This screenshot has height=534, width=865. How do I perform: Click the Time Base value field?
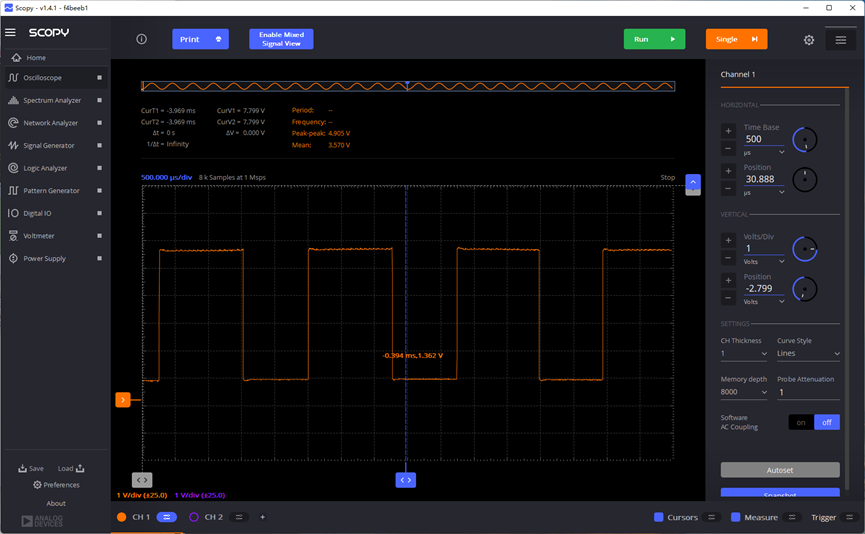click(x=764, y=139)
